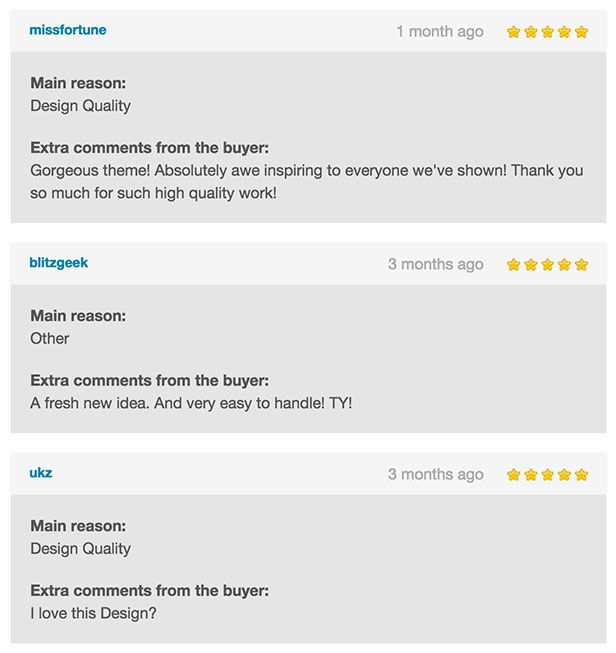Open the blitzgeek username link

pyautogui.click(x=59, y=263)
